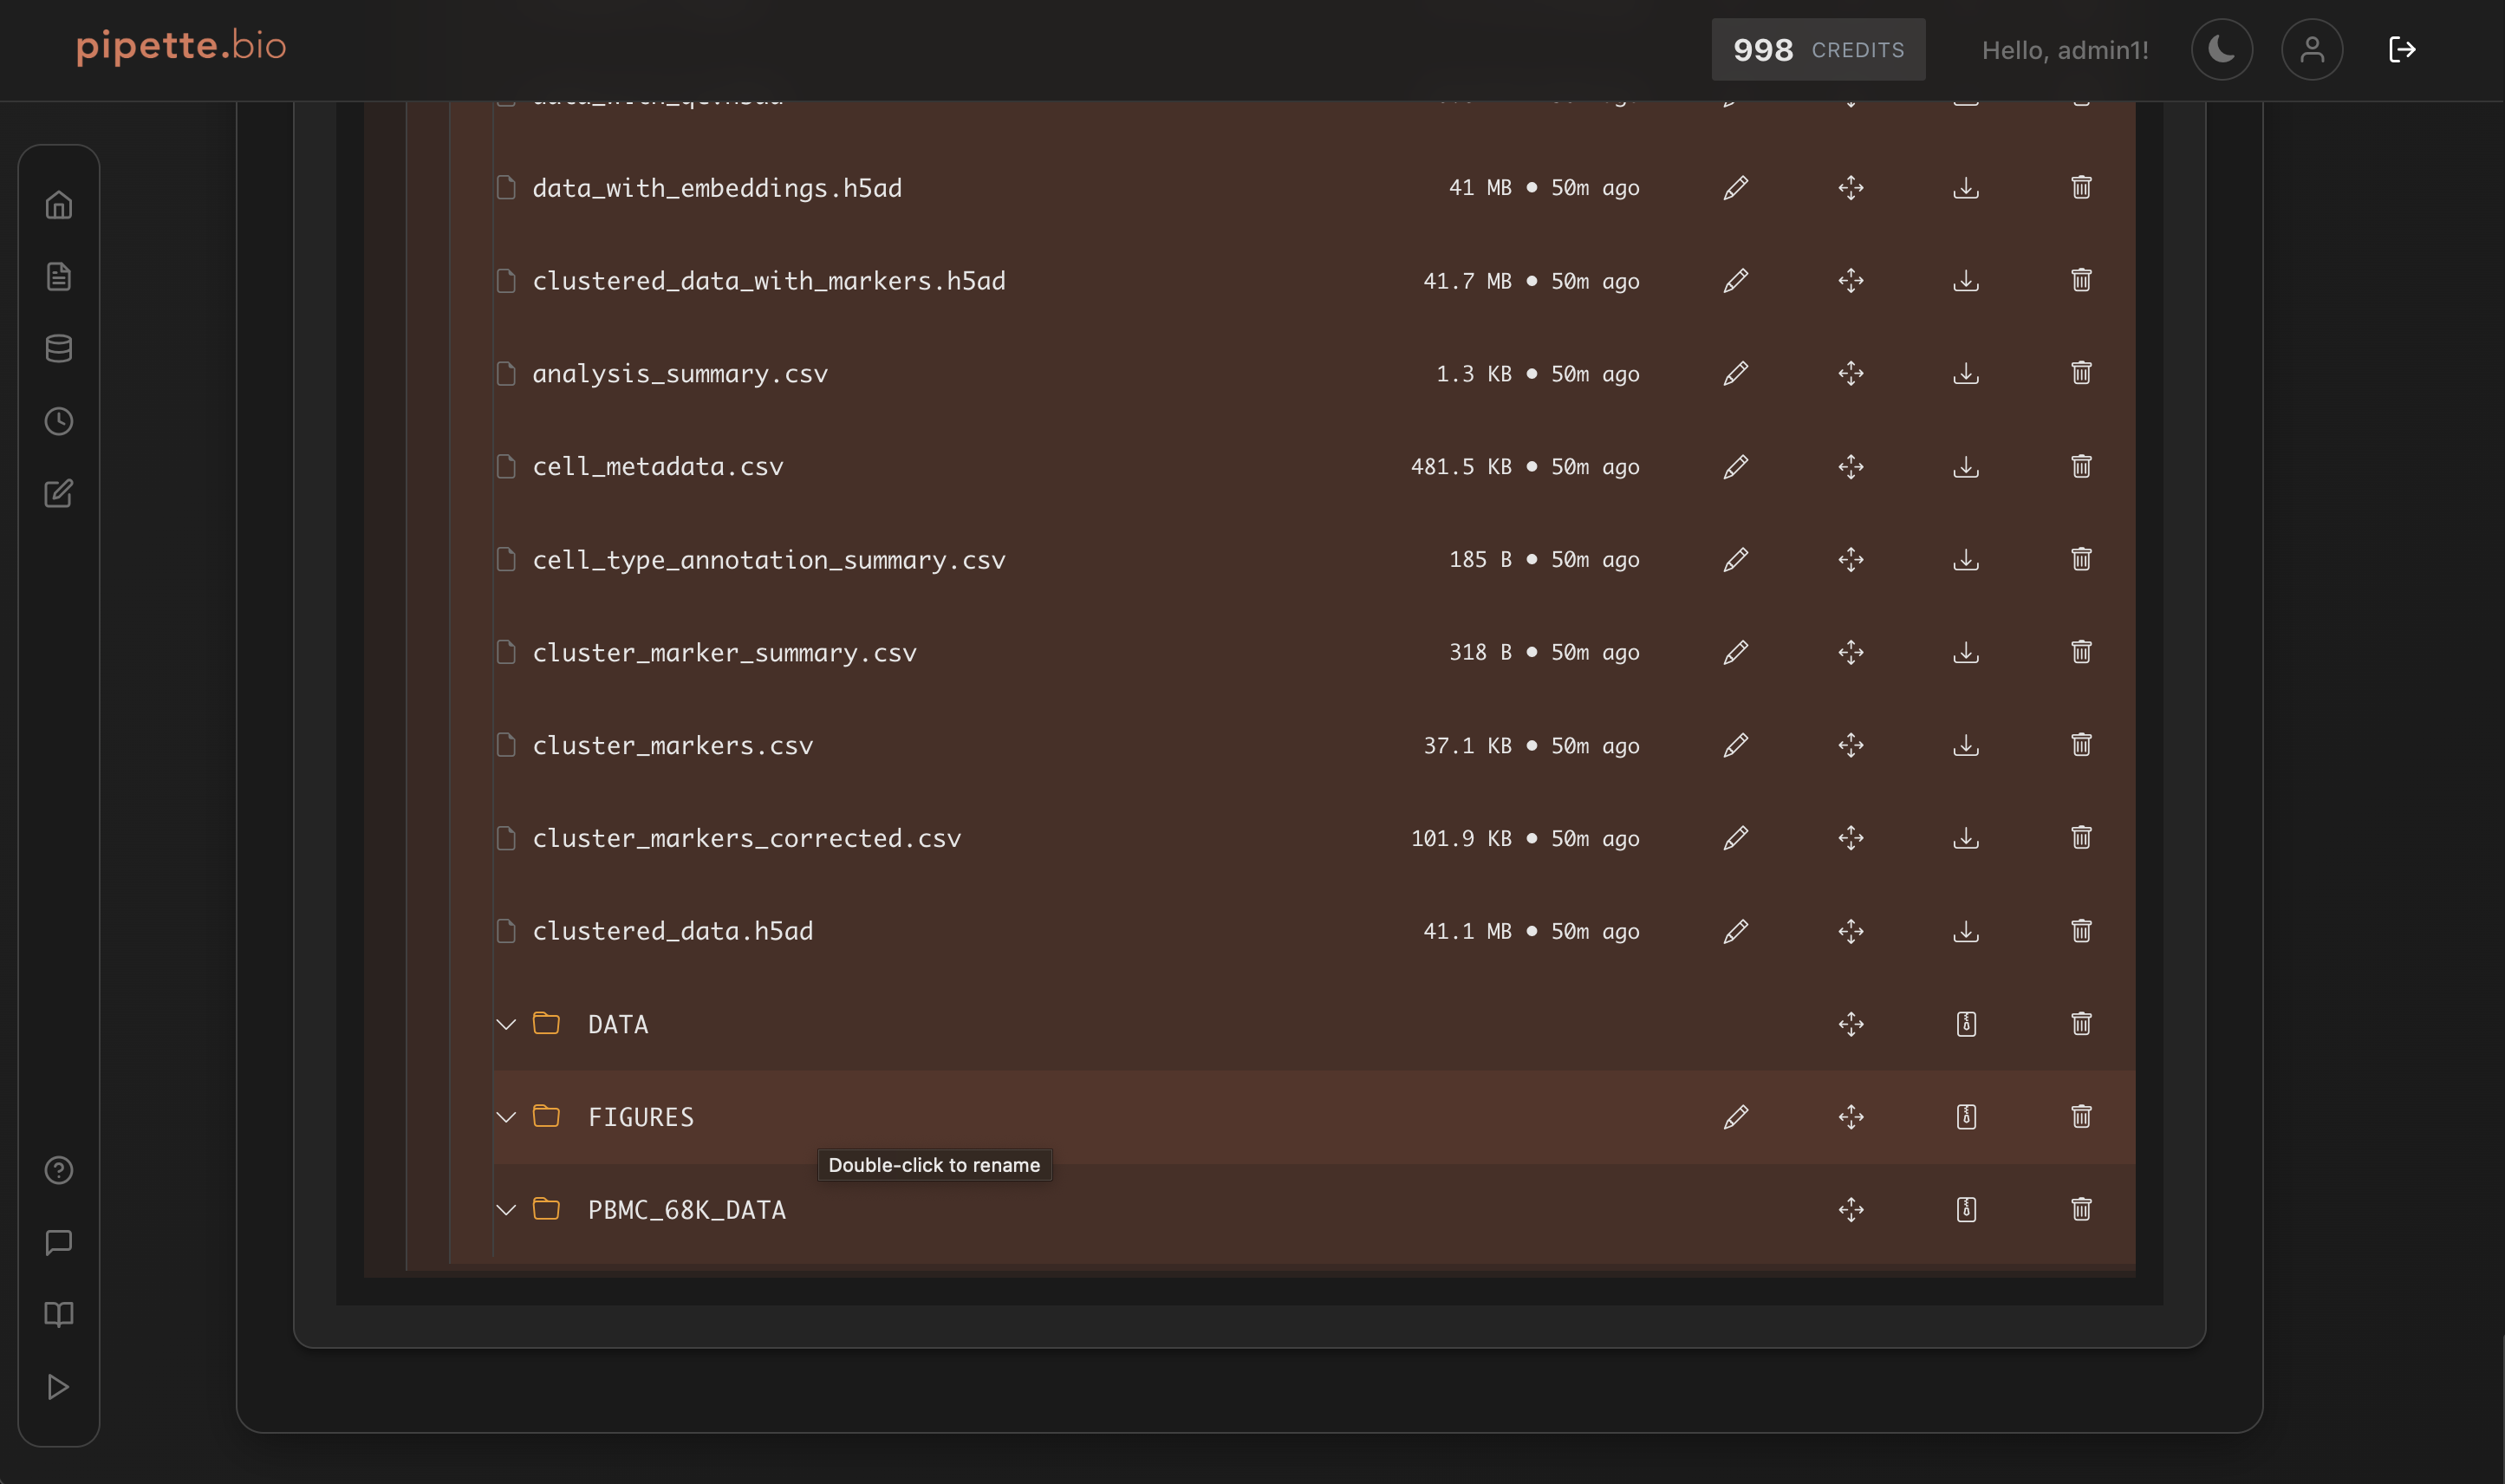The width and height of the screenshot is (2505, 1484).
Task: Click the 998 credits button
Action: 1818,49
